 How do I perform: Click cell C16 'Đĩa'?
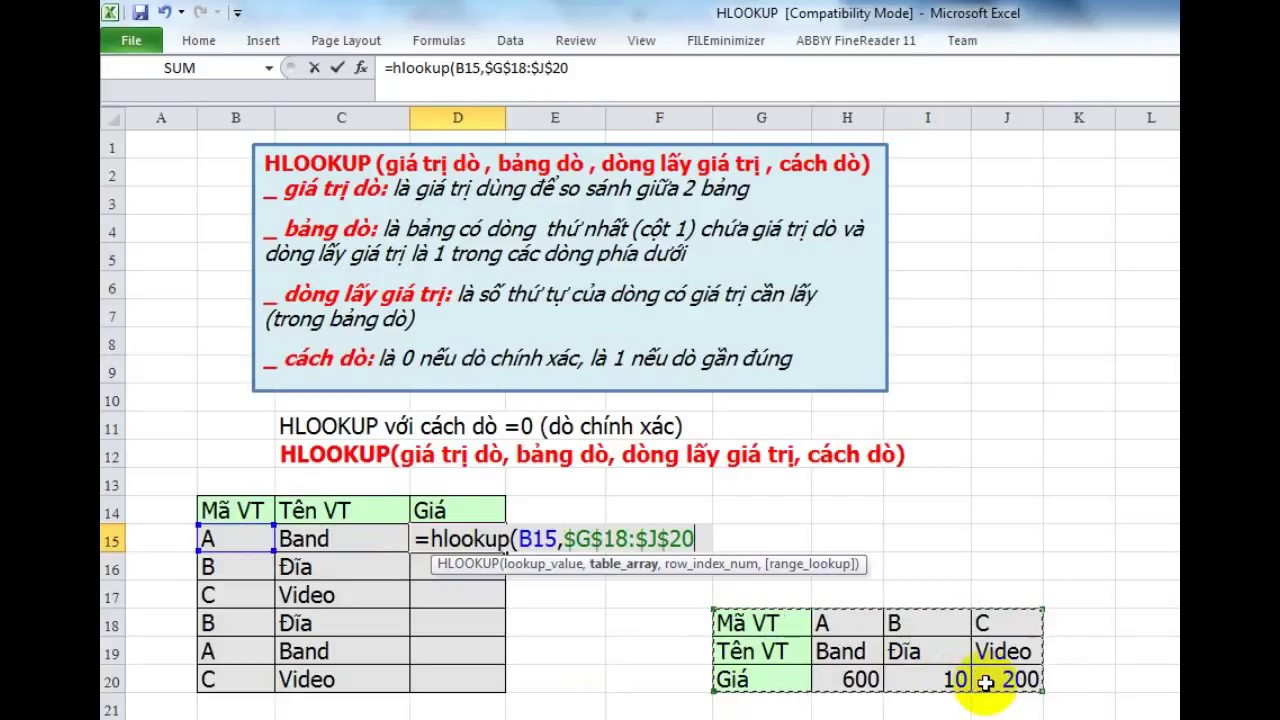pyautogui.click(x=341, y=567)
